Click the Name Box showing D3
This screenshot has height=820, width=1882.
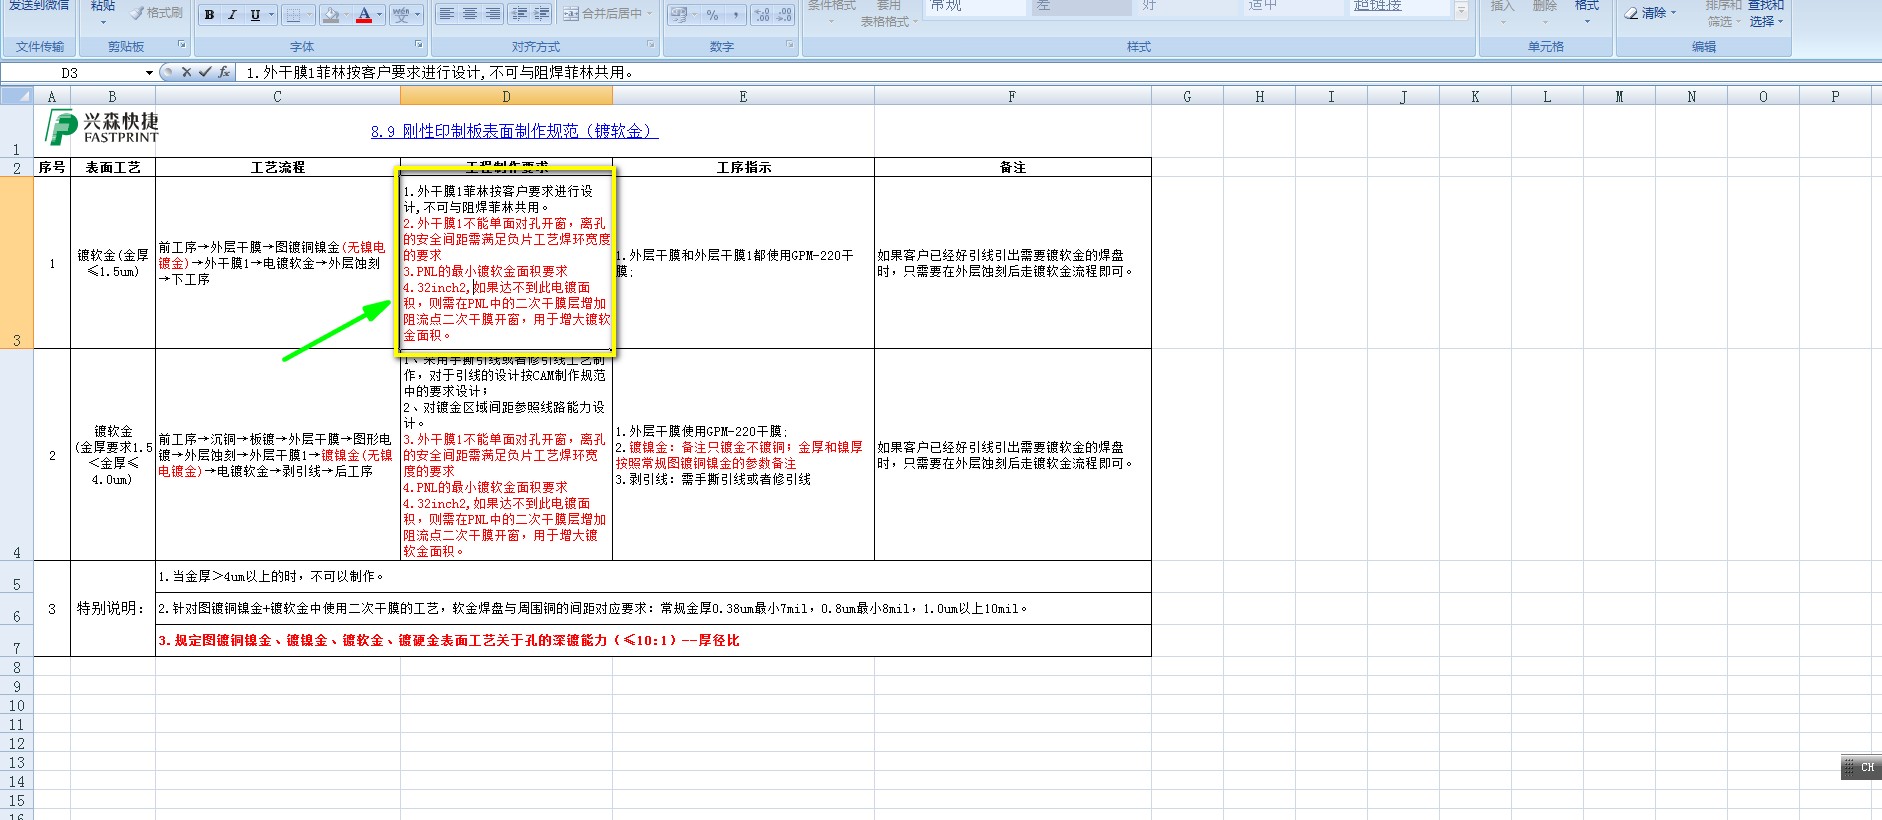(70, 73)
